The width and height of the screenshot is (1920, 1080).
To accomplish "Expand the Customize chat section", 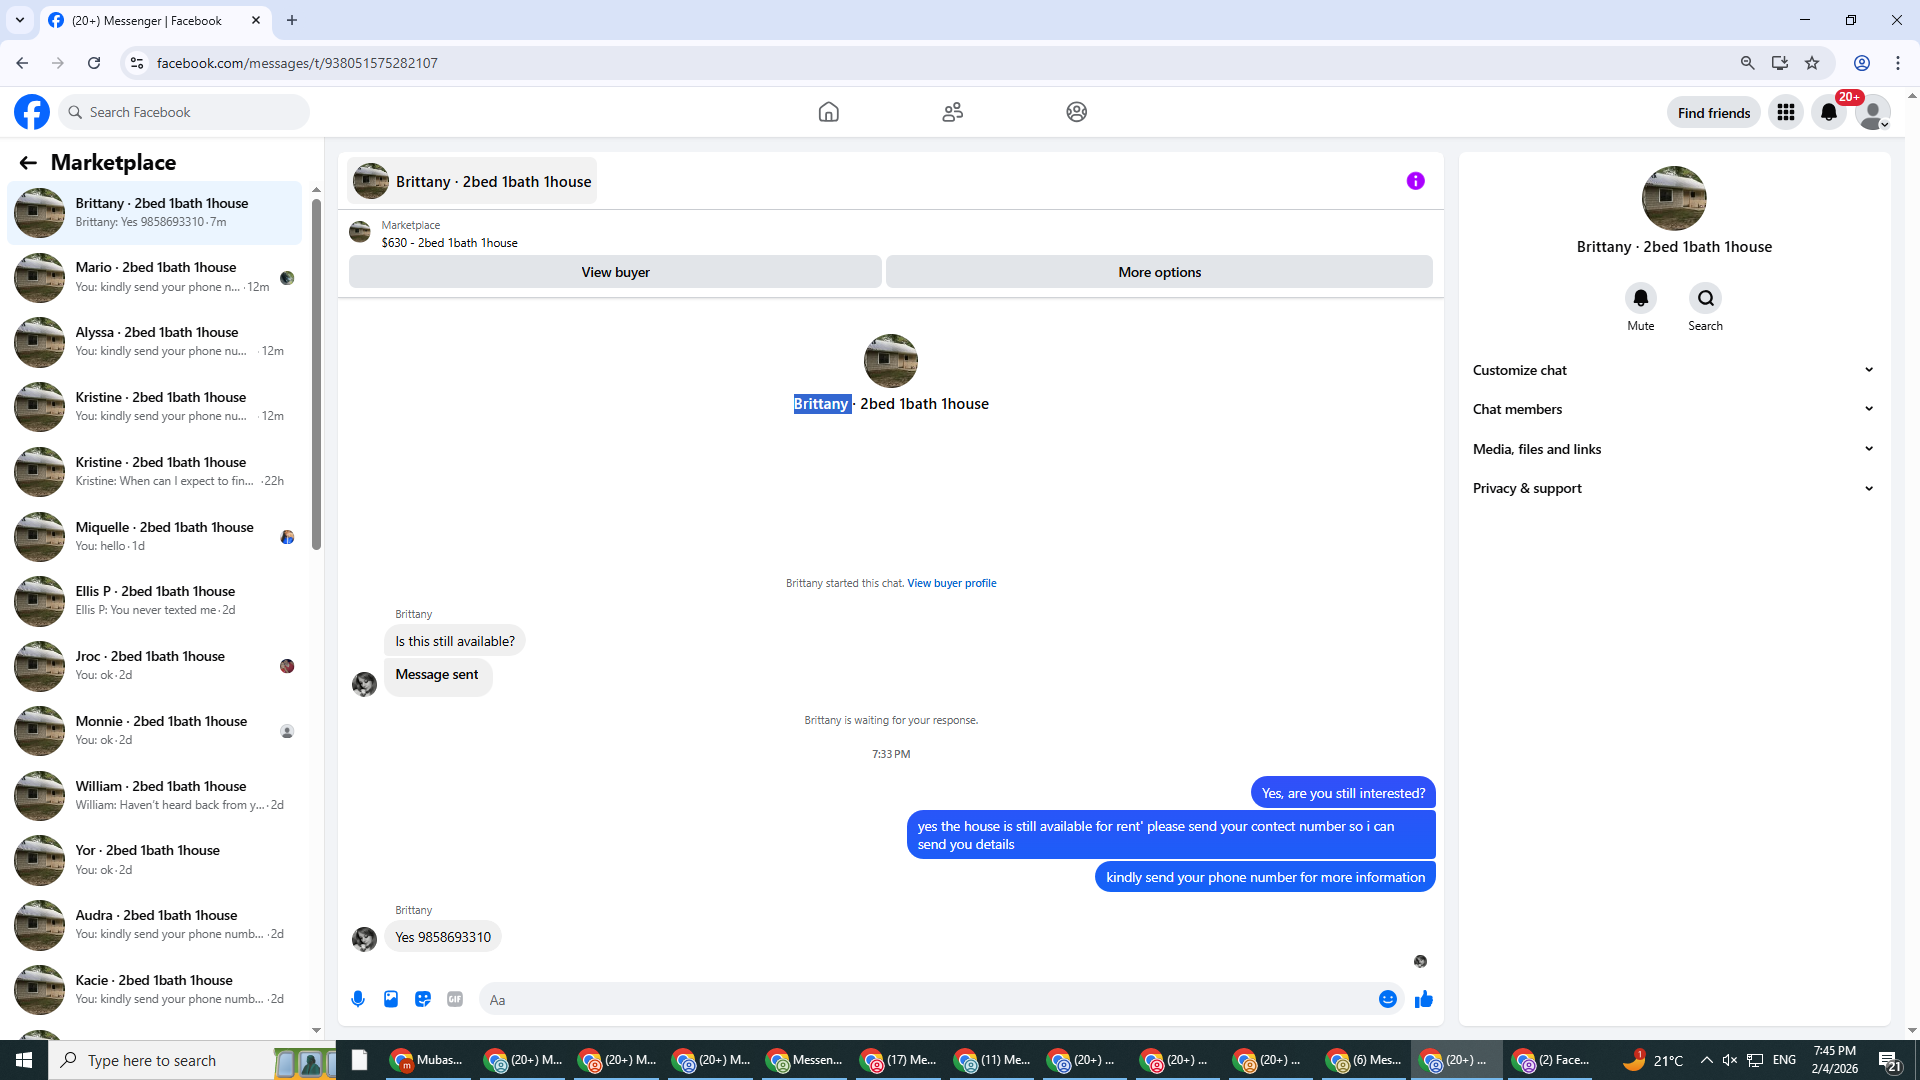I will point(1673,370).
